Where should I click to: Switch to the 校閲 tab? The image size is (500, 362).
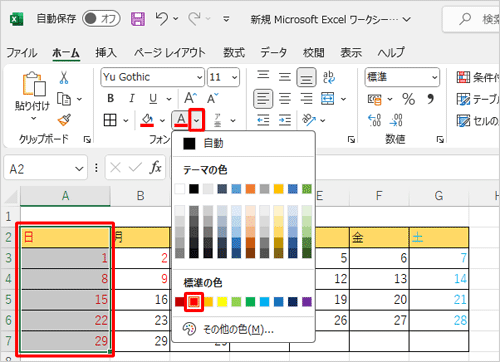coord(313,53)
